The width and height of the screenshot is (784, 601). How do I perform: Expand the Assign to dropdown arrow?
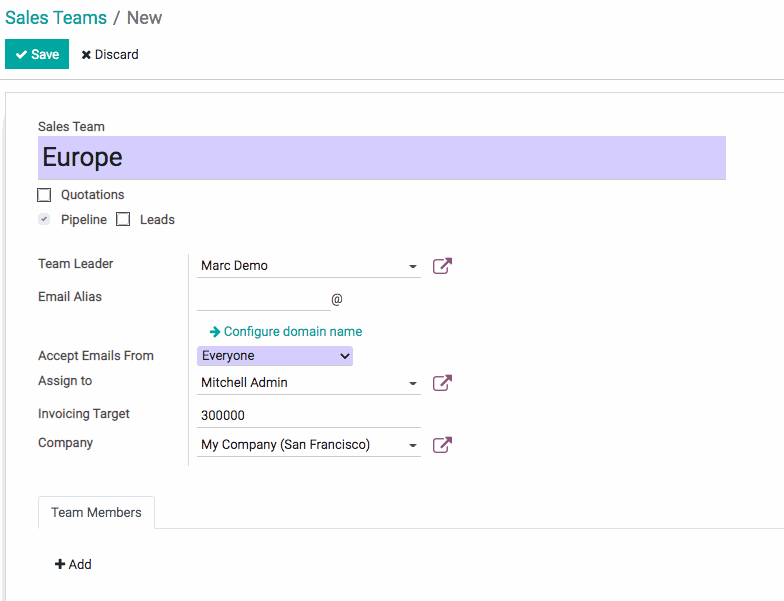tap(413, 384)
